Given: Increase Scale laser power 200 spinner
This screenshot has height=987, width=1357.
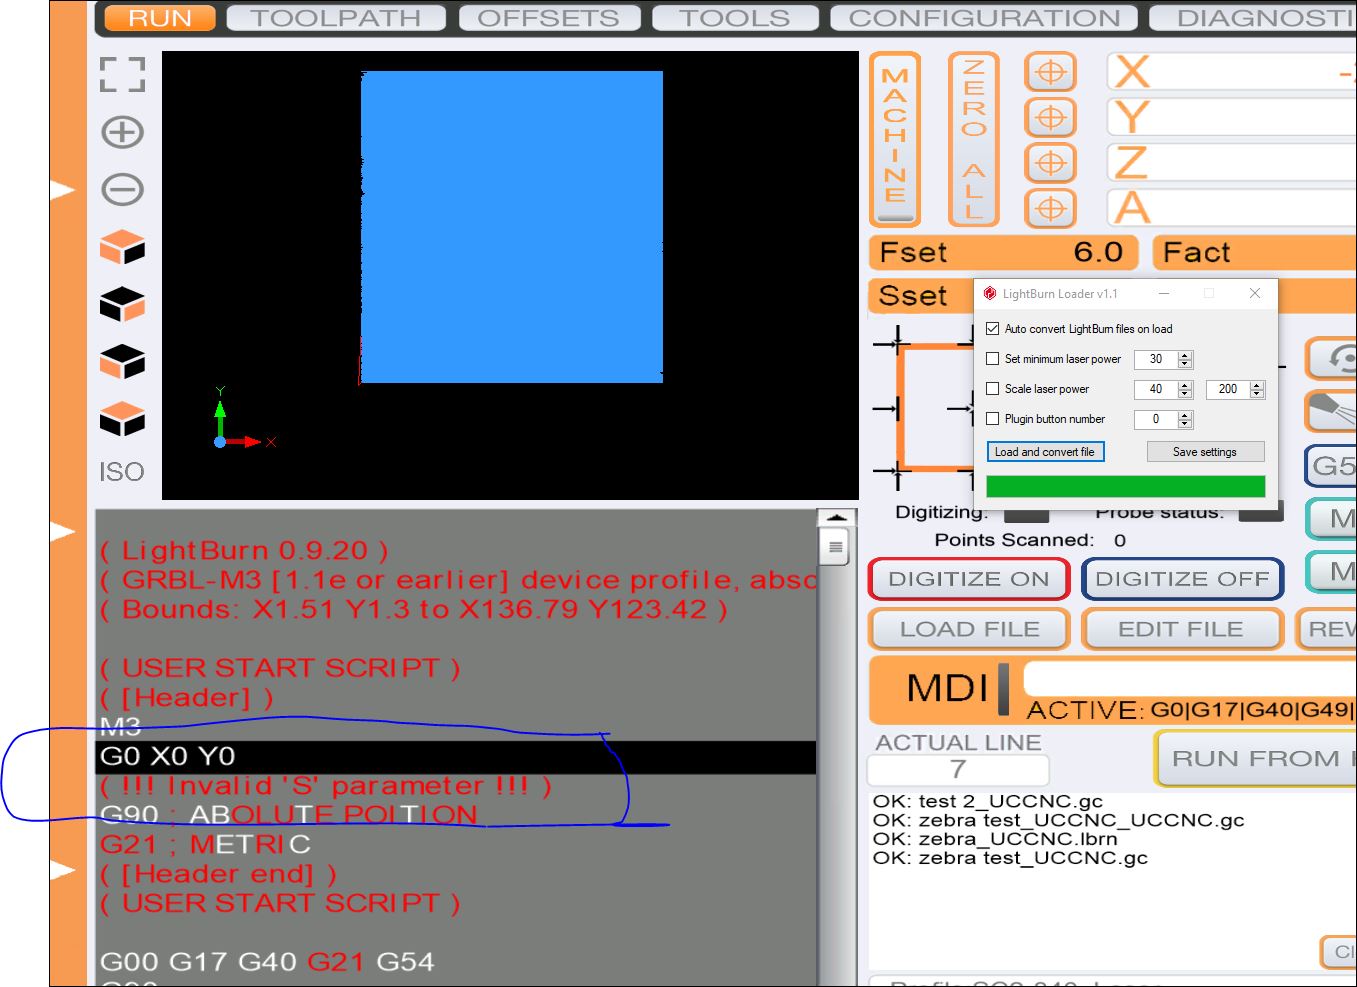Looking at the screenshot, I should click(1257, 385).
